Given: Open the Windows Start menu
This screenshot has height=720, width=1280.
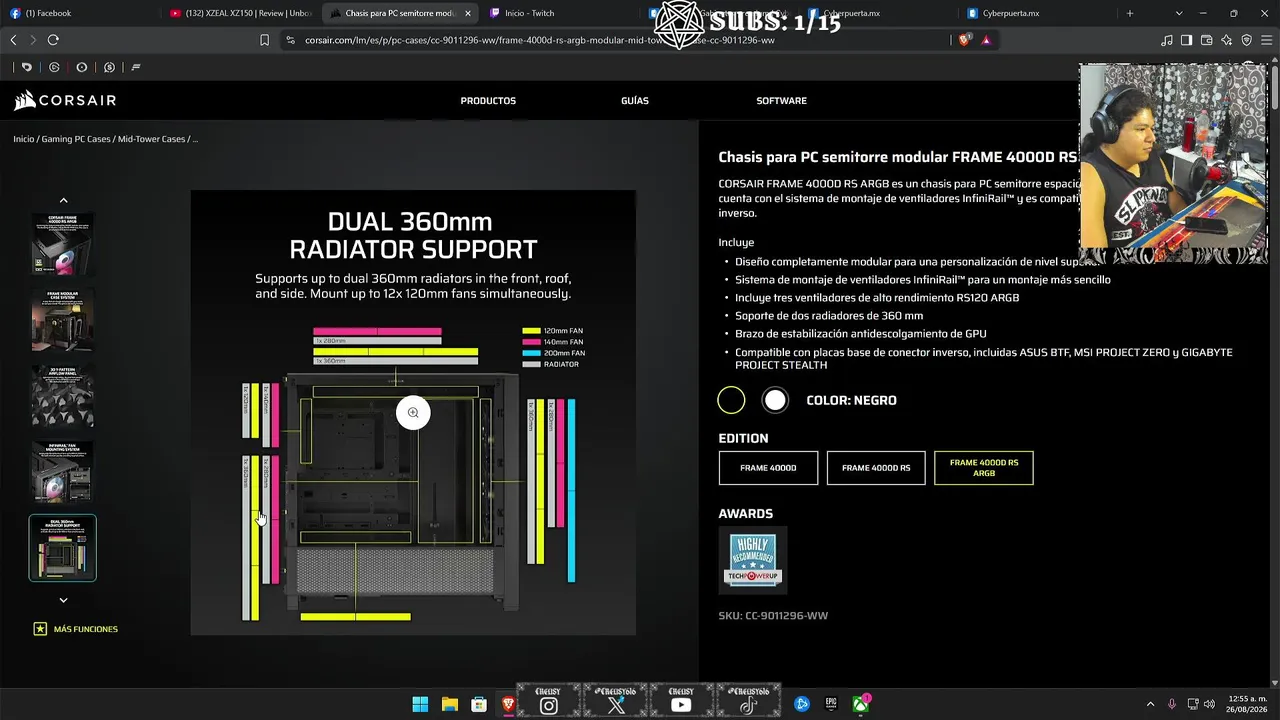Looking at the screenshot, I should point(420,704).
